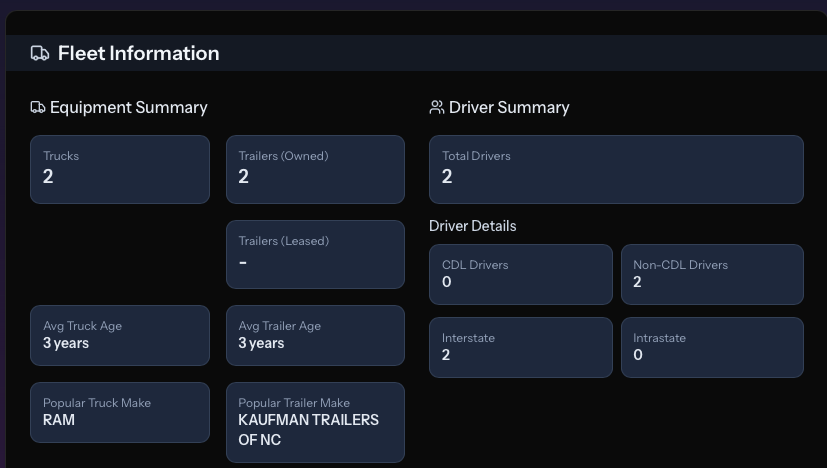Viewport: 827px width, 468px height.
Task: Click the RAM truck make value
Action: [59, 420]
